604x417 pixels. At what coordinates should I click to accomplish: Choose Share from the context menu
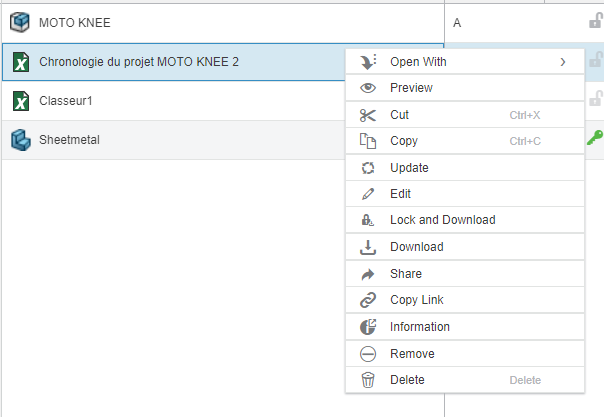click(406, 274)
